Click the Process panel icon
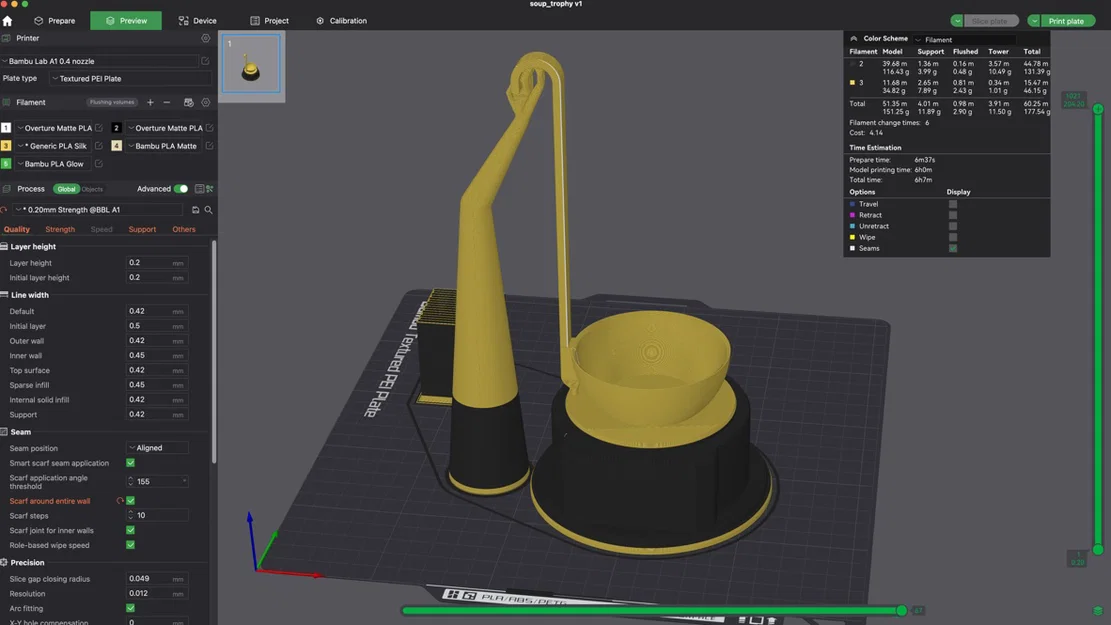The image size is (1111, 625). click(6, 189)
